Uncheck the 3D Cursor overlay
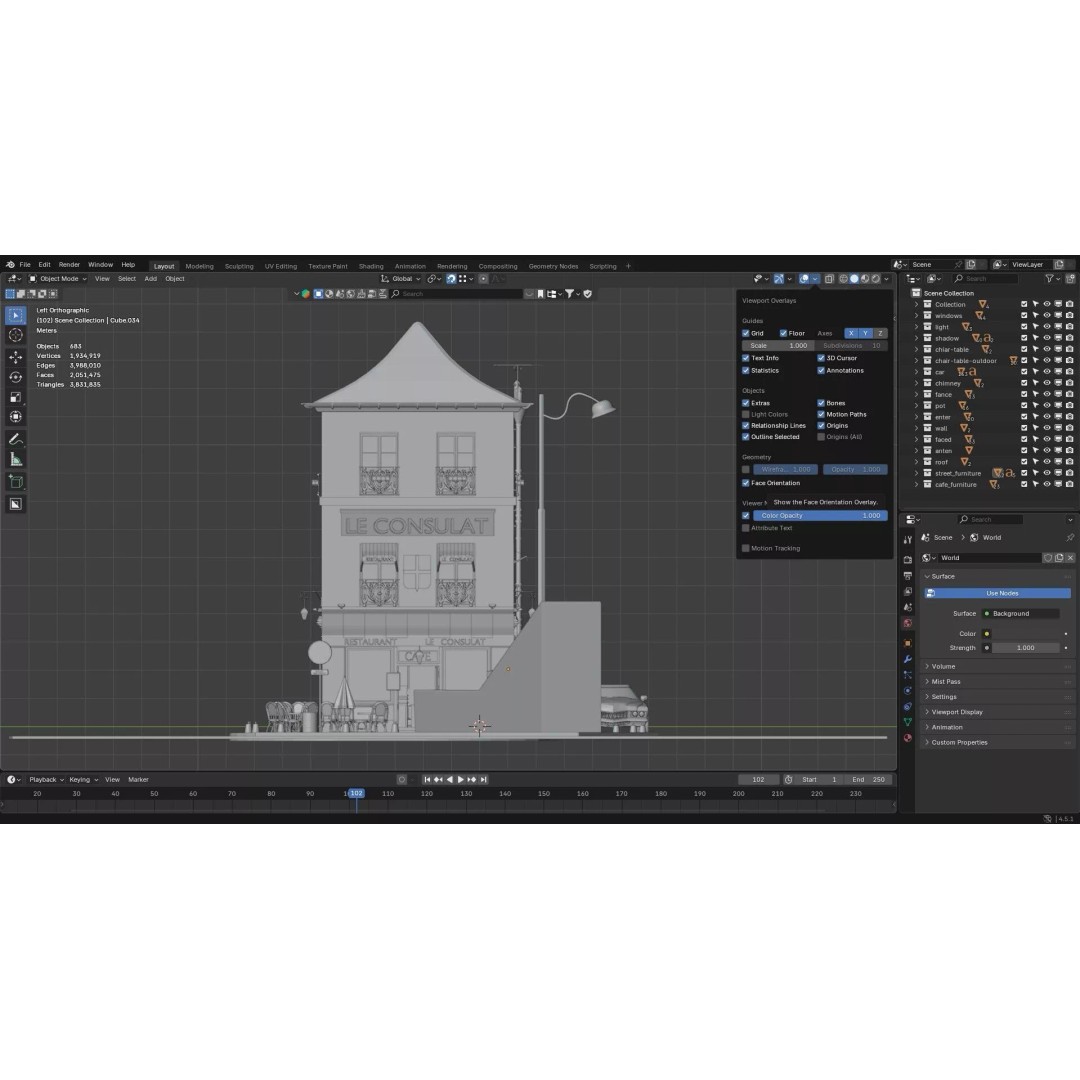This screenshot has height=1080, width=1080. coord(821,358)
